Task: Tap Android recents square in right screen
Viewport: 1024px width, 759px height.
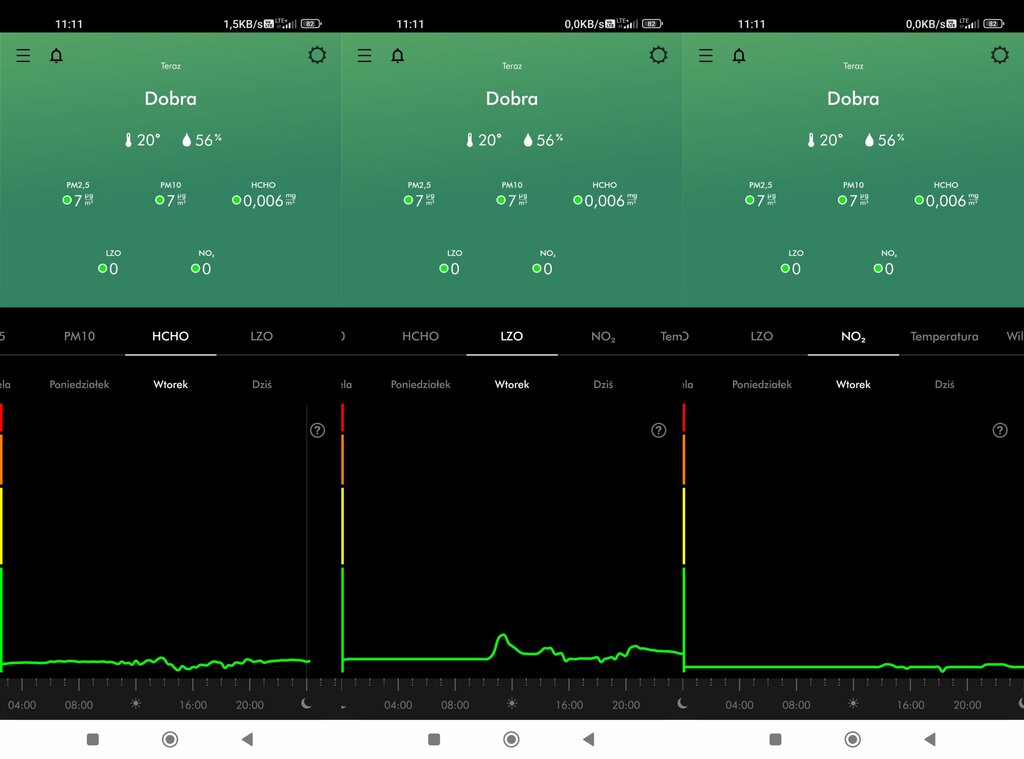Action: (775, 739)
